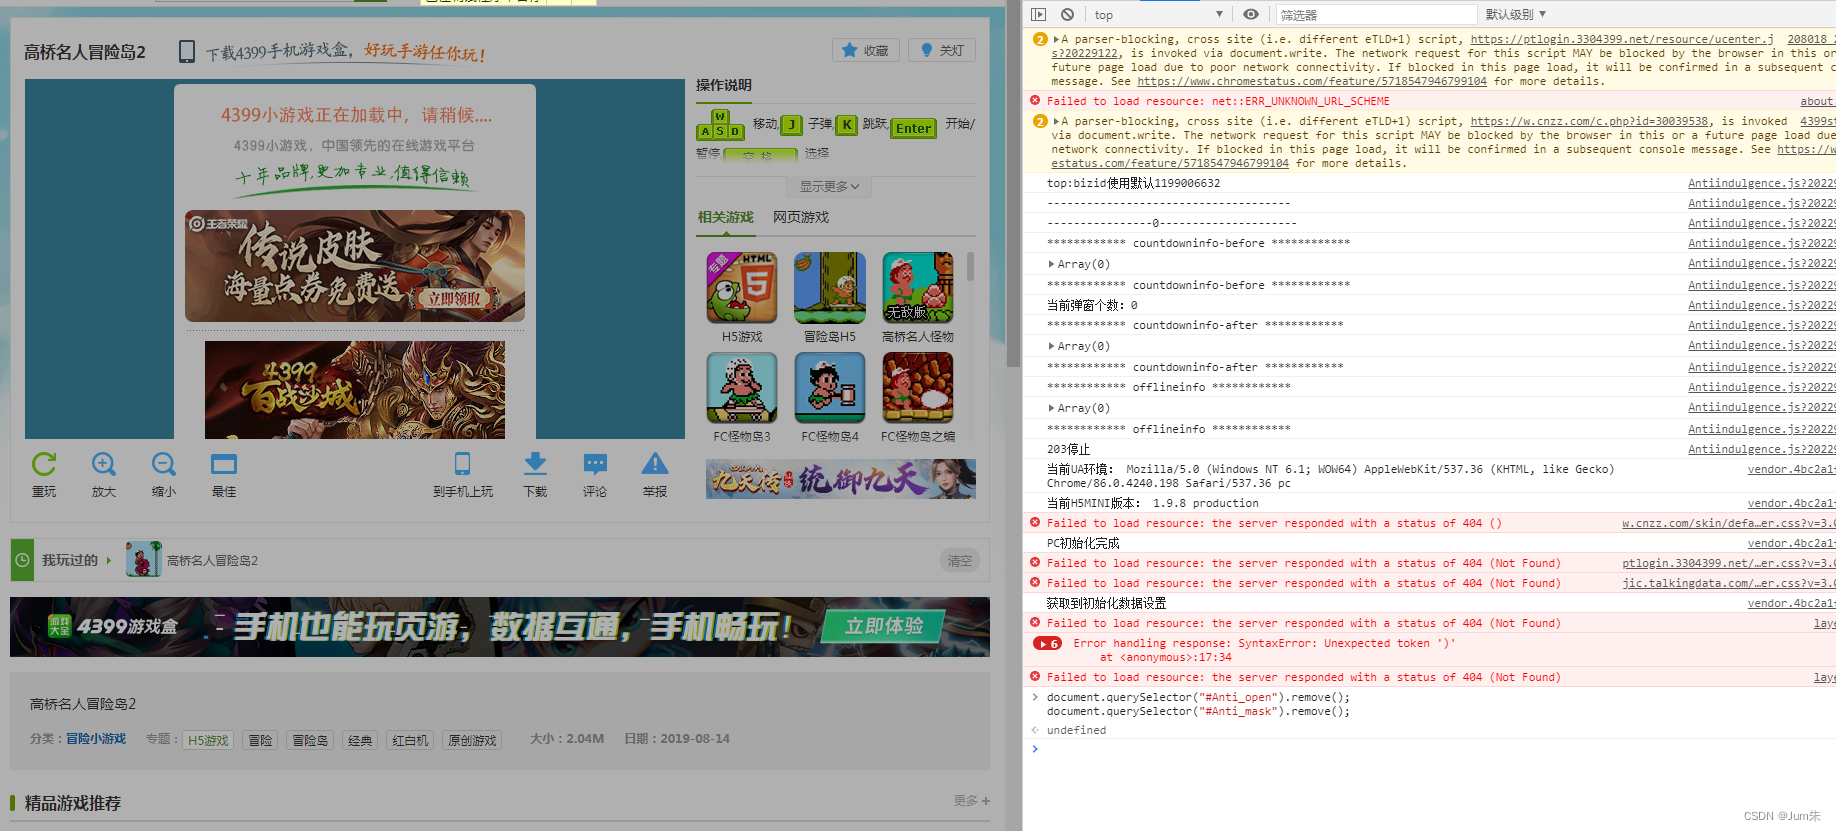The width and height of the screenshot is (1836, 831).
Task: Click the 统御九天 ad banner
Action: click(841, 479)
